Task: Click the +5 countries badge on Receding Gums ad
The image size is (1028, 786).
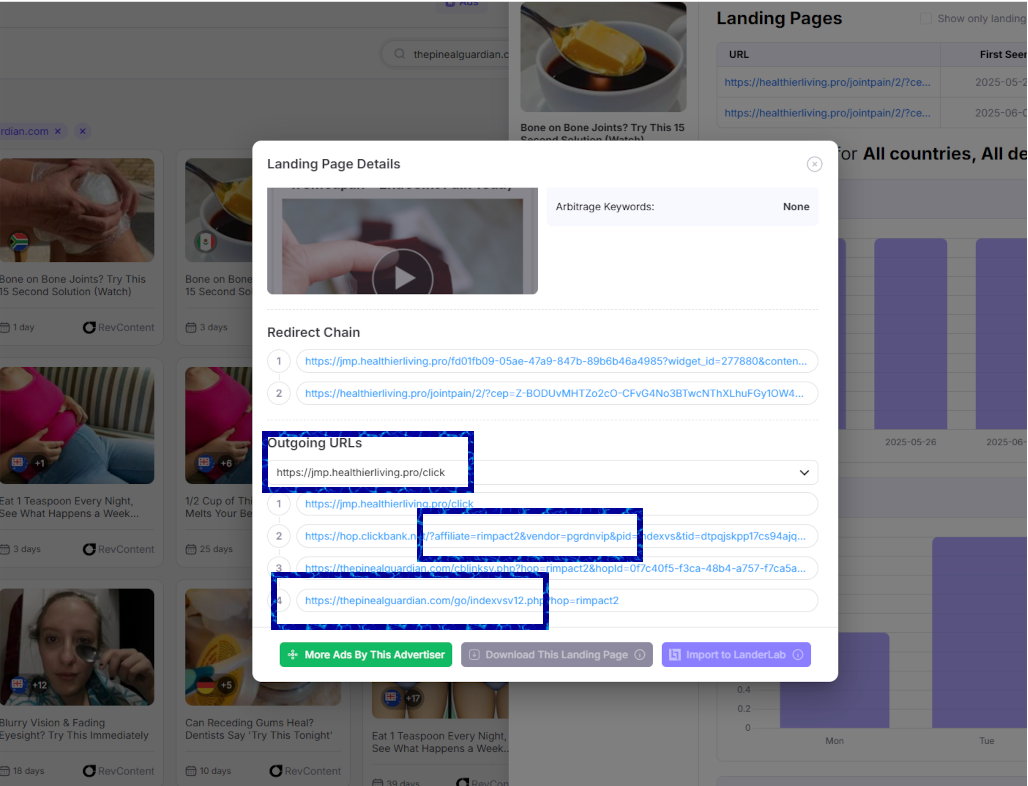Action: (226, 685)
